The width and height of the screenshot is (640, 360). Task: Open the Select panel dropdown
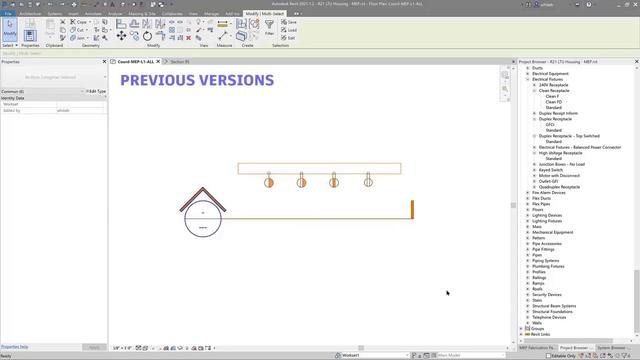[10, 45]
